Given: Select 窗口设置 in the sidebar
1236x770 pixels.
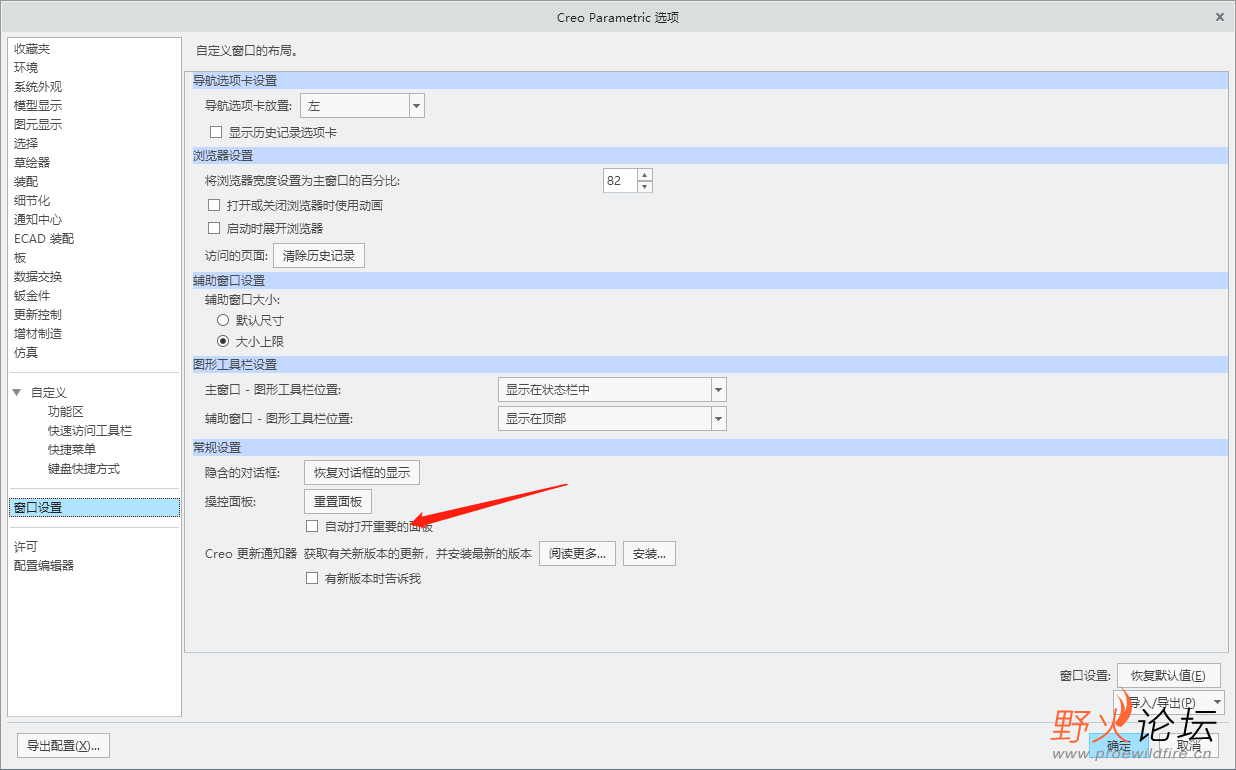Looking at the screenshot, I should point(94,508).
